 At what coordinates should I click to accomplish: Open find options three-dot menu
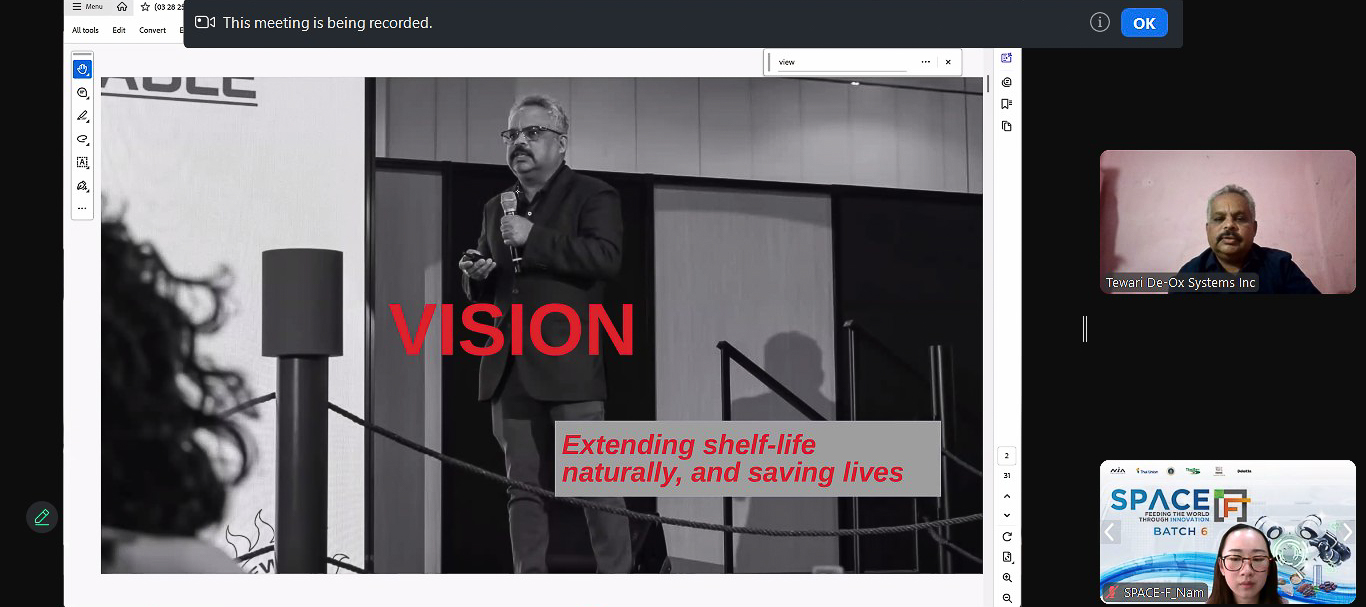(925, 62)
